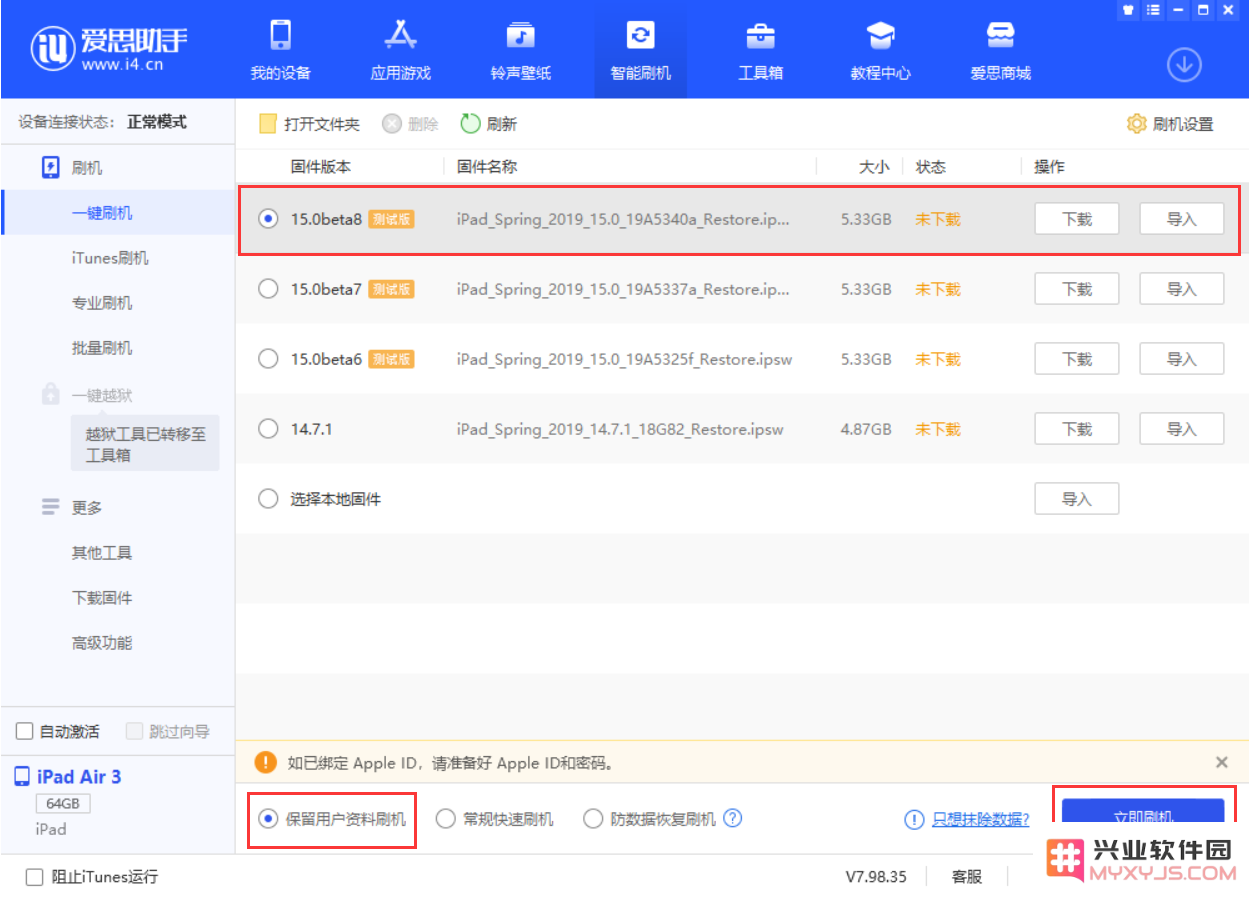Click the help question mark icon

click(733, 818)
